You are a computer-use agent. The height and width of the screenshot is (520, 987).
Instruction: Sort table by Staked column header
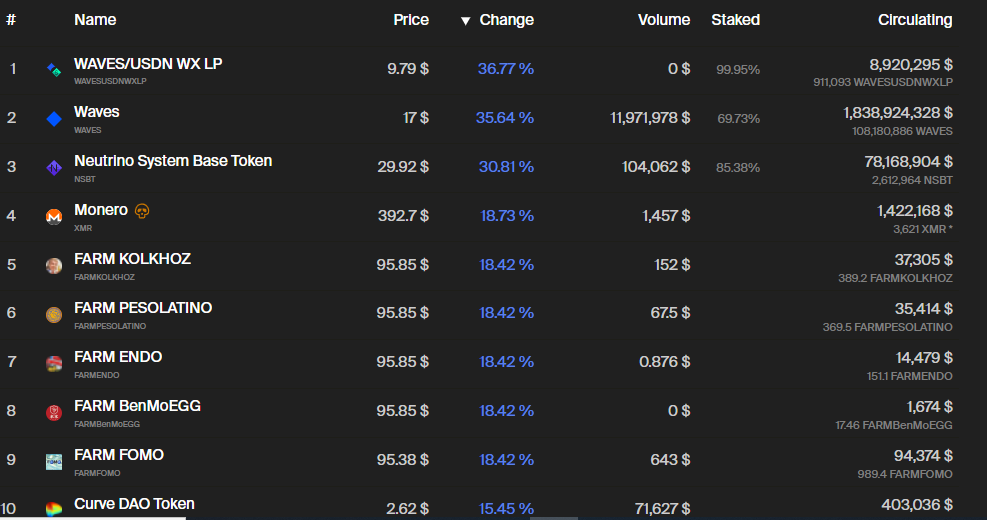[x=736, y=20]
